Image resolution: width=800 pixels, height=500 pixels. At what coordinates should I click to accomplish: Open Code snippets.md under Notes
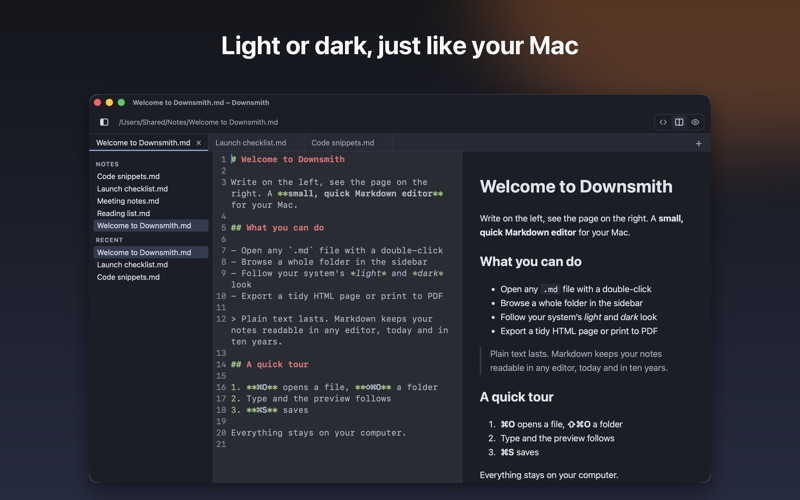point(151,177)
